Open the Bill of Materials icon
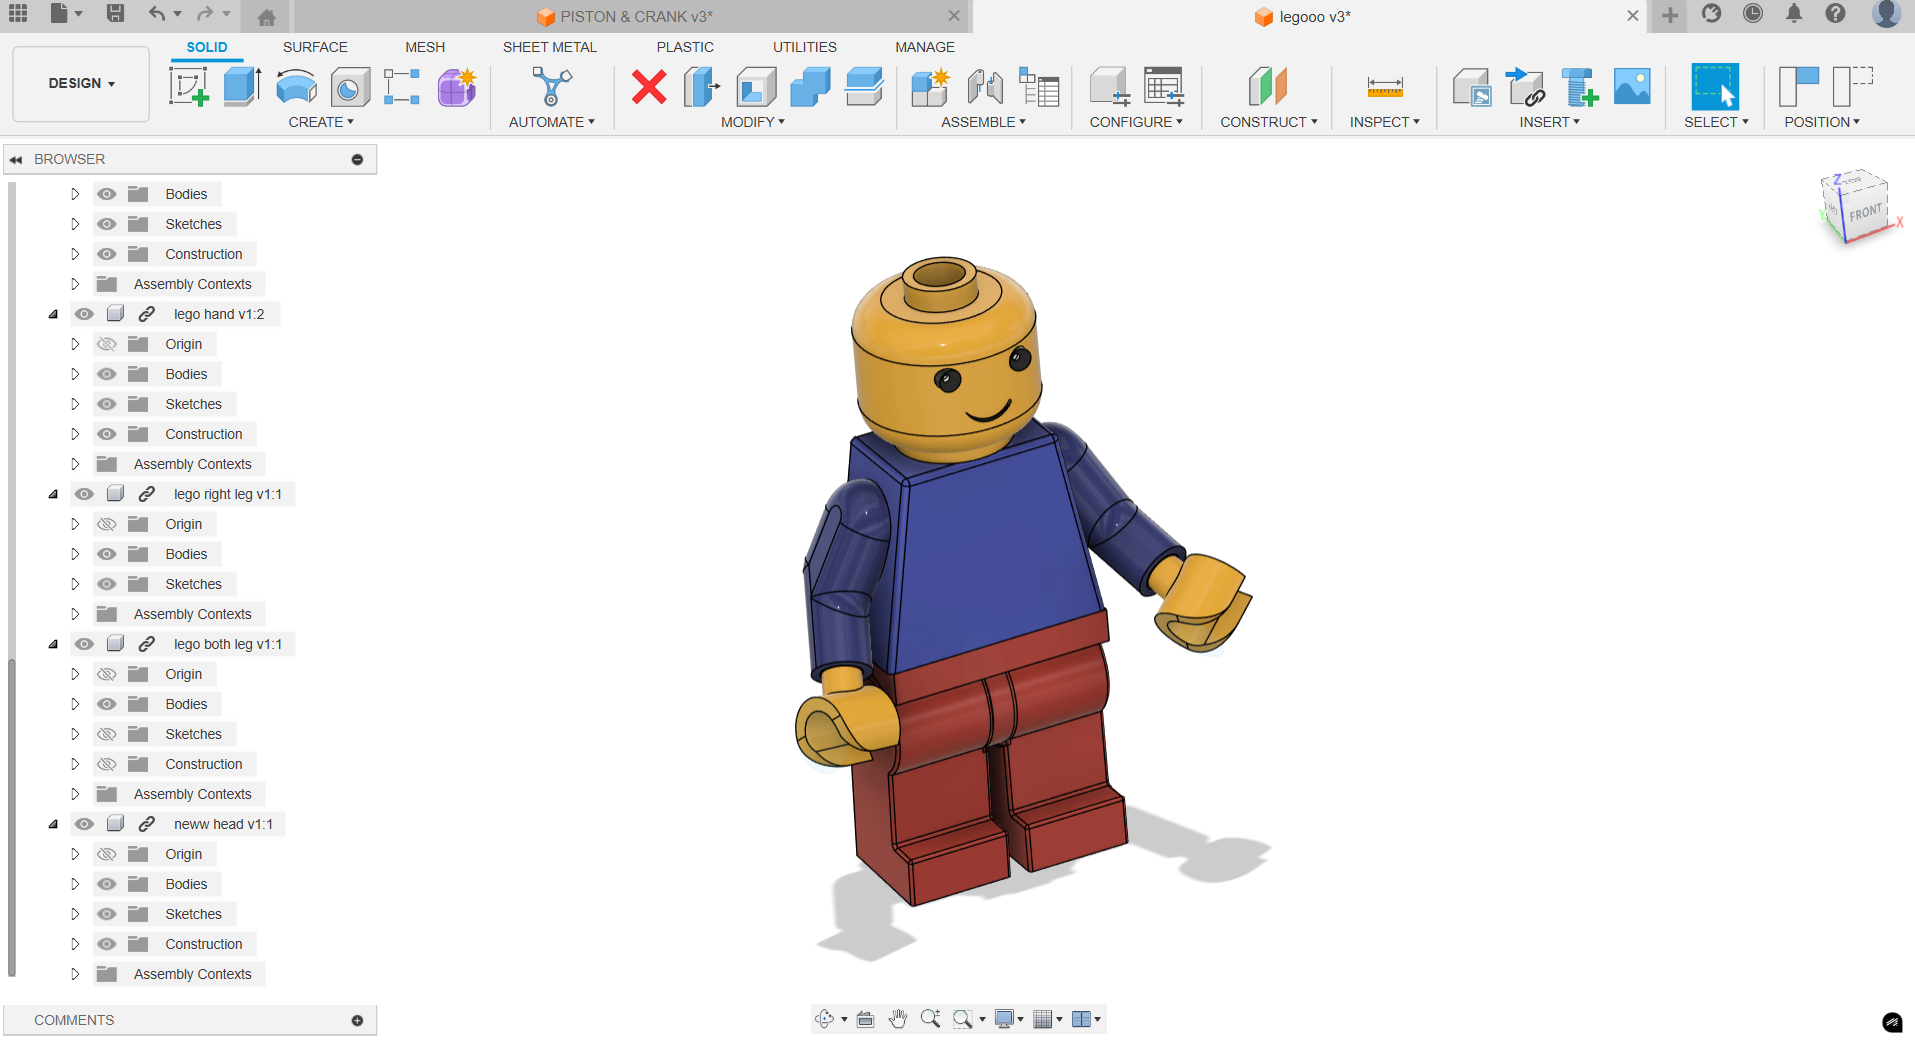This screenshot has height=1040, width=1915. tap(1039, 87)
